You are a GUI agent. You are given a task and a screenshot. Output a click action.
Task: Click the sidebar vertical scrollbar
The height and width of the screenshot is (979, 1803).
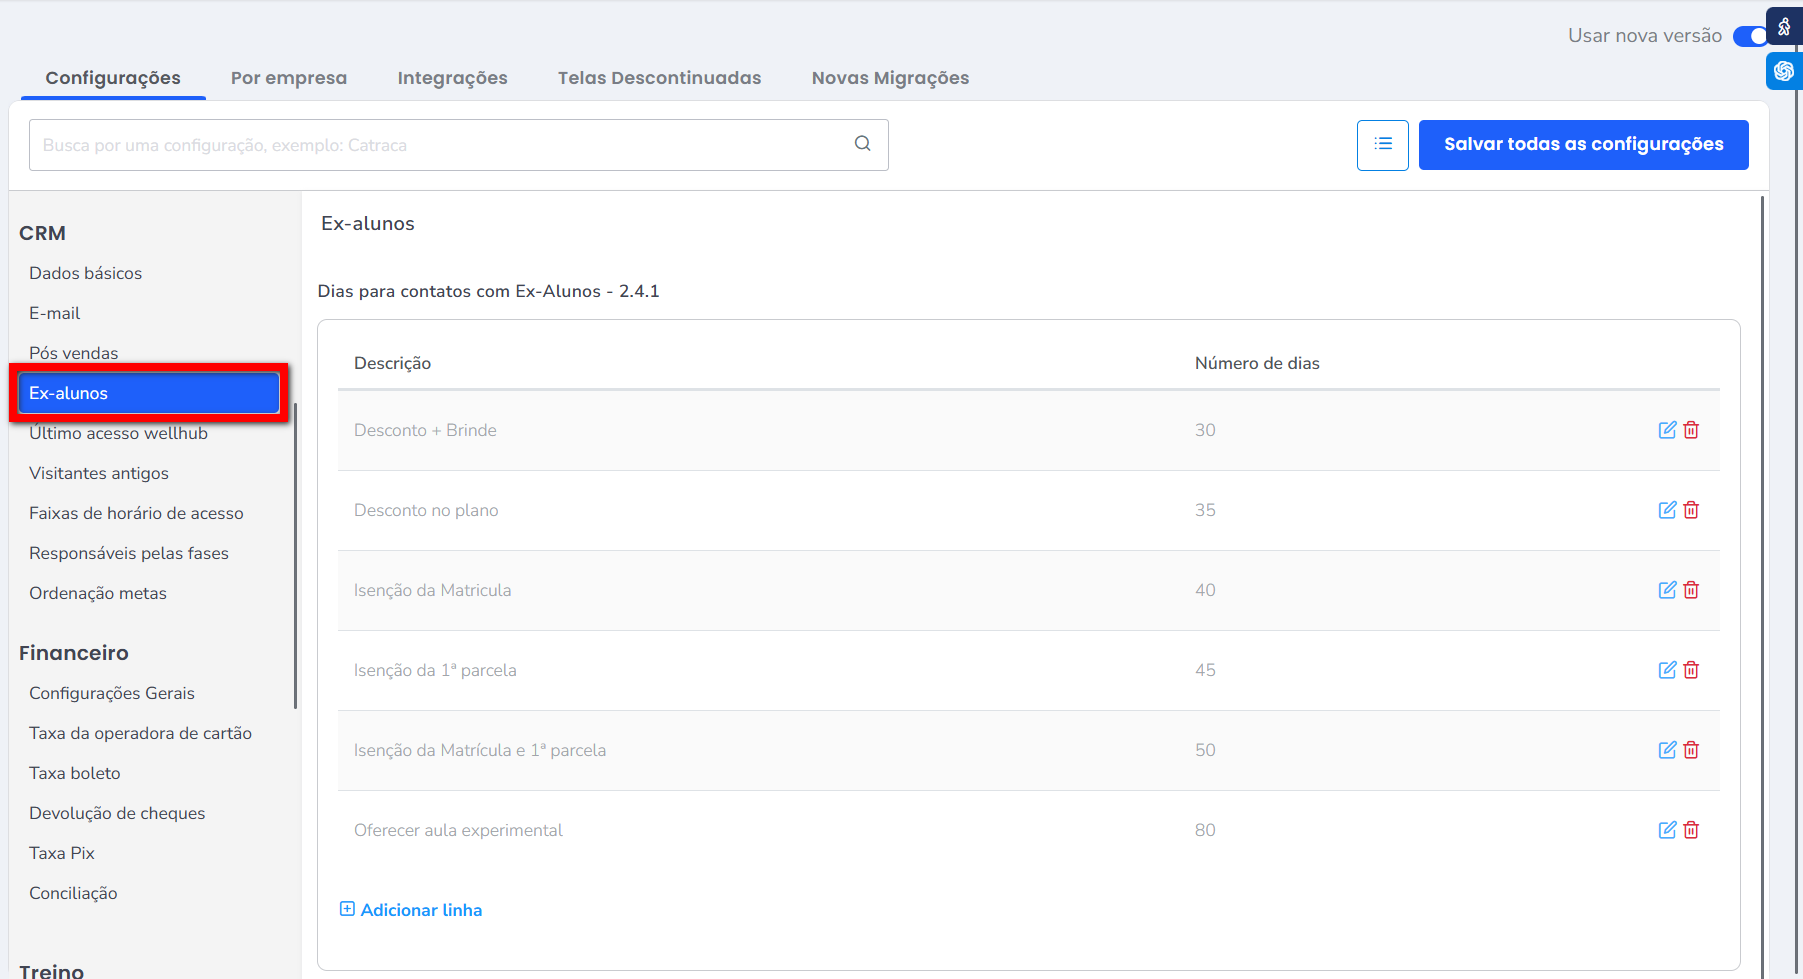[x=295, y=555]
